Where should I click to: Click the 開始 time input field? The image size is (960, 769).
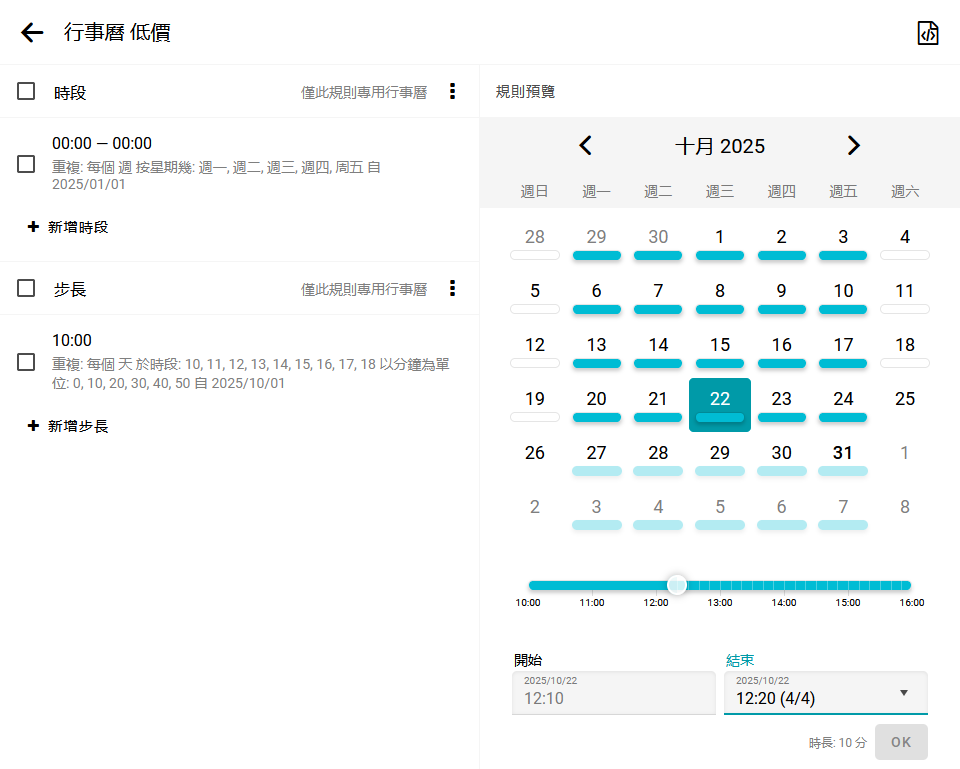pos(585,693)
